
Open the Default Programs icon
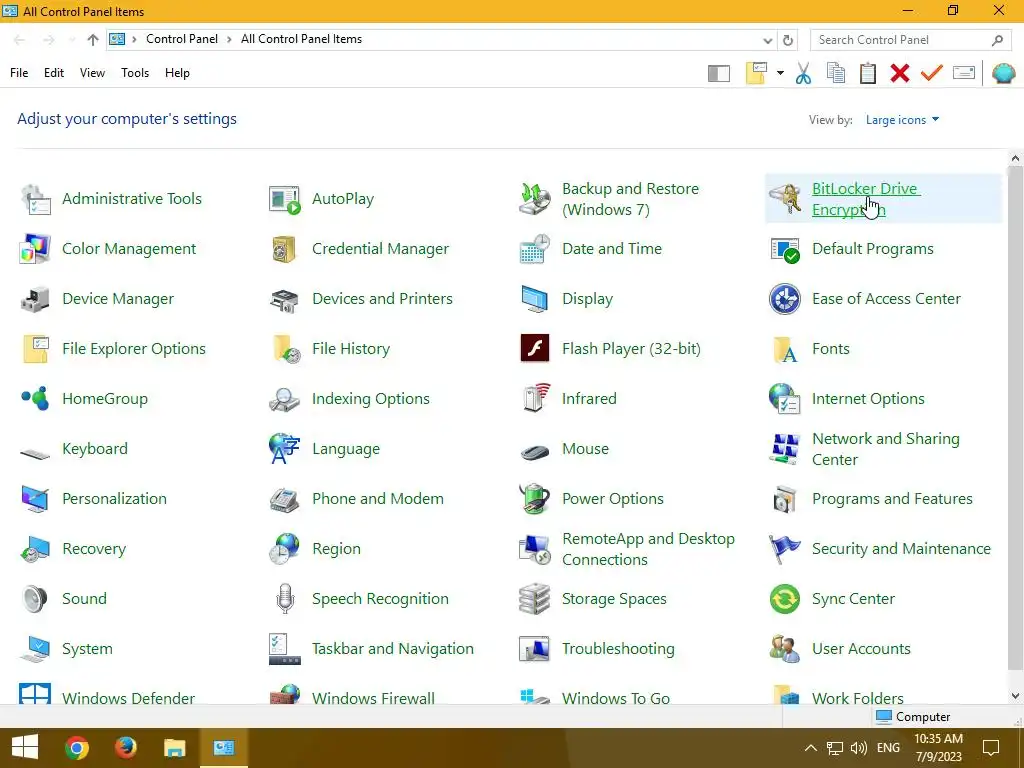pos(784,249)
